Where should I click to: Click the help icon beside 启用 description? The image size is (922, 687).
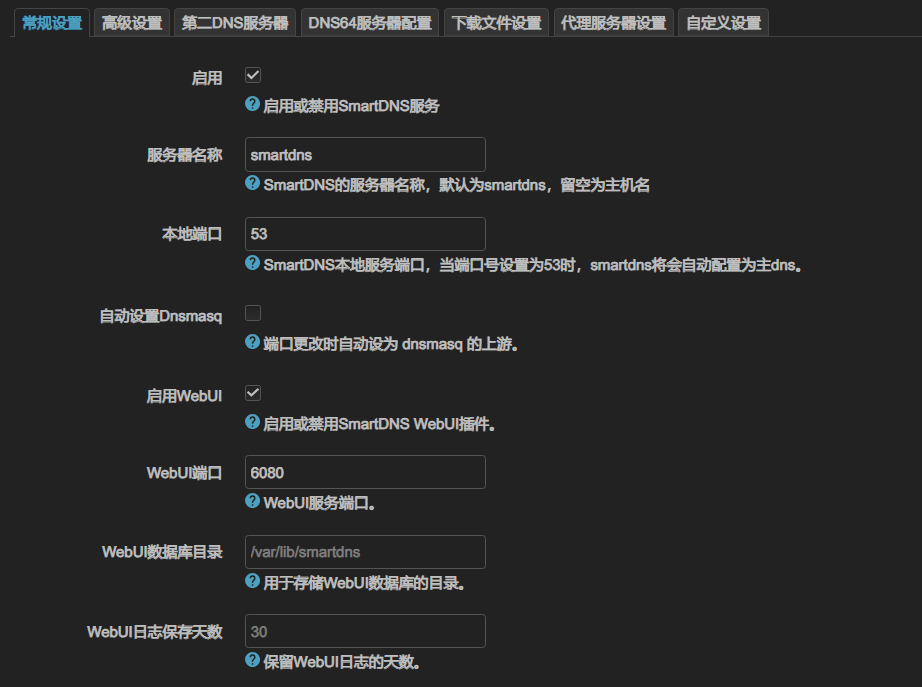point(252,105)
